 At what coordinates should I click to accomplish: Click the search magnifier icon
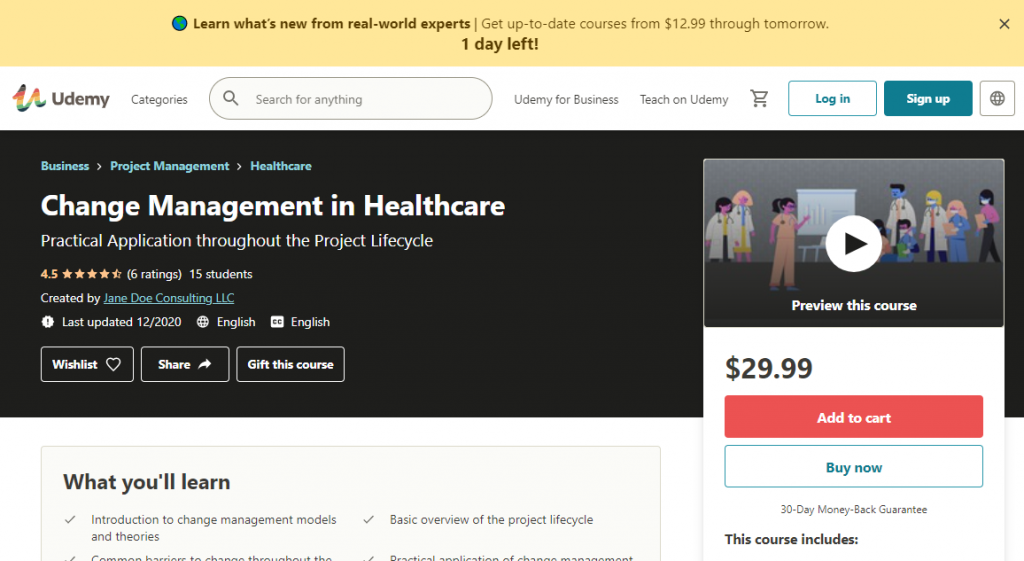click(231, 99)
